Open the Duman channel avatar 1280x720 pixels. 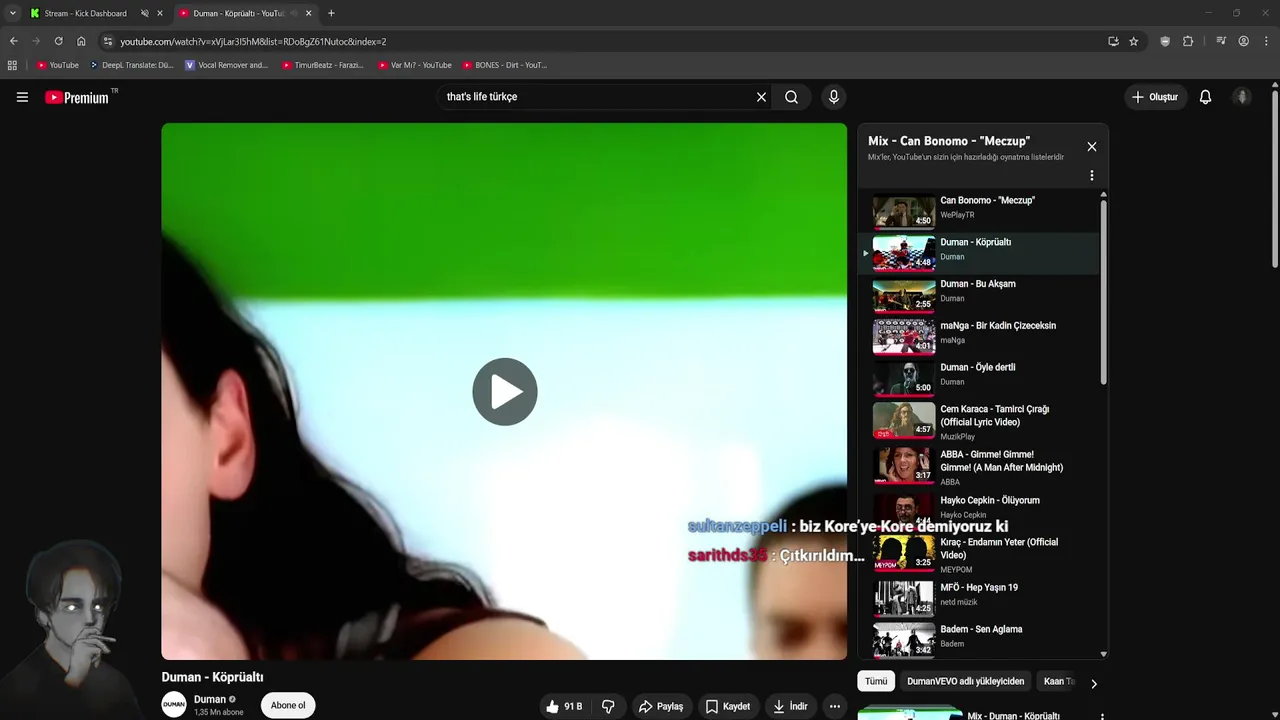[x=174, y=705]
